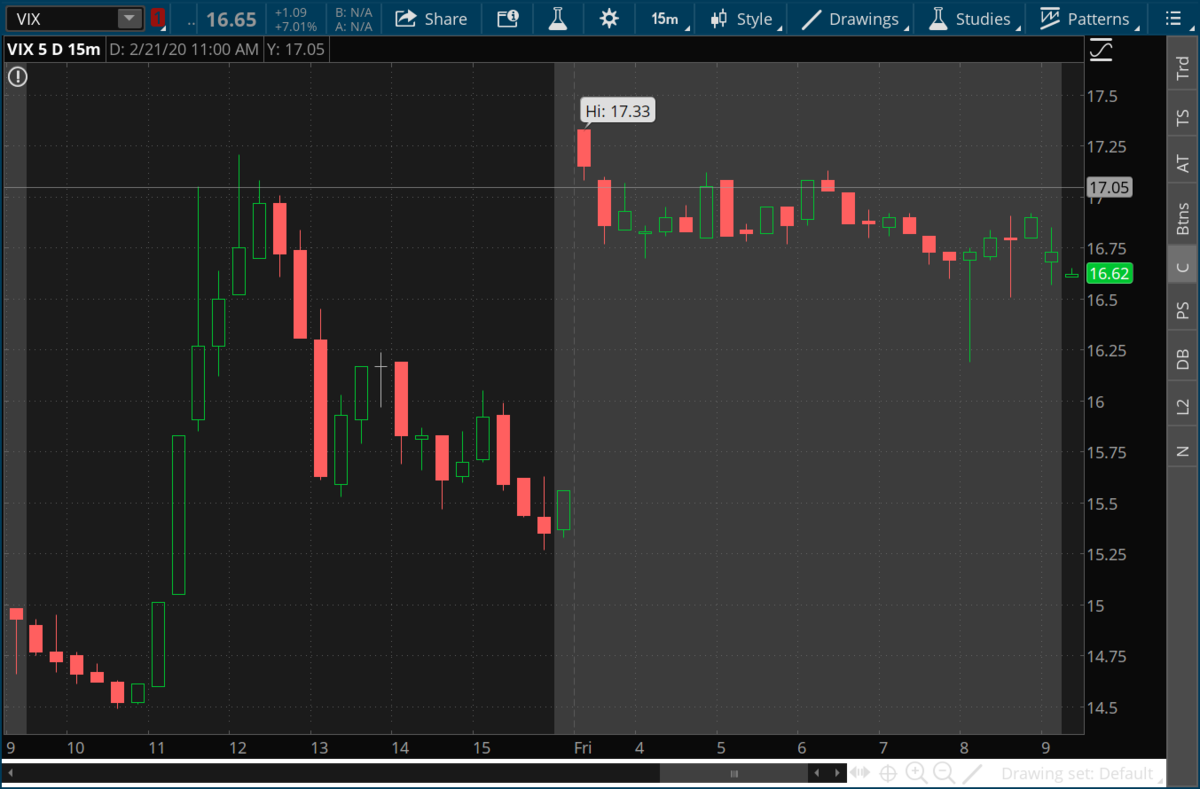Viewport: 1200px width, 789px height.
Task: Click the D: 2/21/20 11:00 AM readout
Action: pos(183,49)
